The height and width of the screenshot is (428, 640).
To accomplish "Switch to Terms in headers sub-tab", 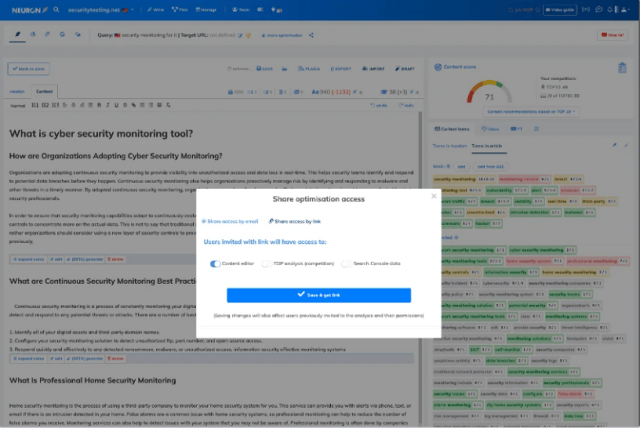I will 450,146.
